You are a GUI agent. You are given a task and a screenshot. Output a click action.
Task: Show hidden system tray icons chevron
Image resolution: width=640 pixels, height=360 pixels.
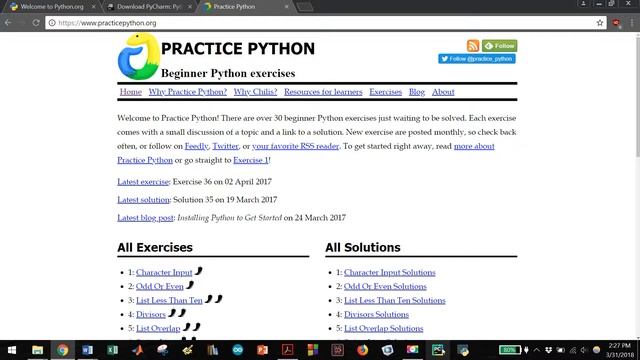tap(536, 350)
